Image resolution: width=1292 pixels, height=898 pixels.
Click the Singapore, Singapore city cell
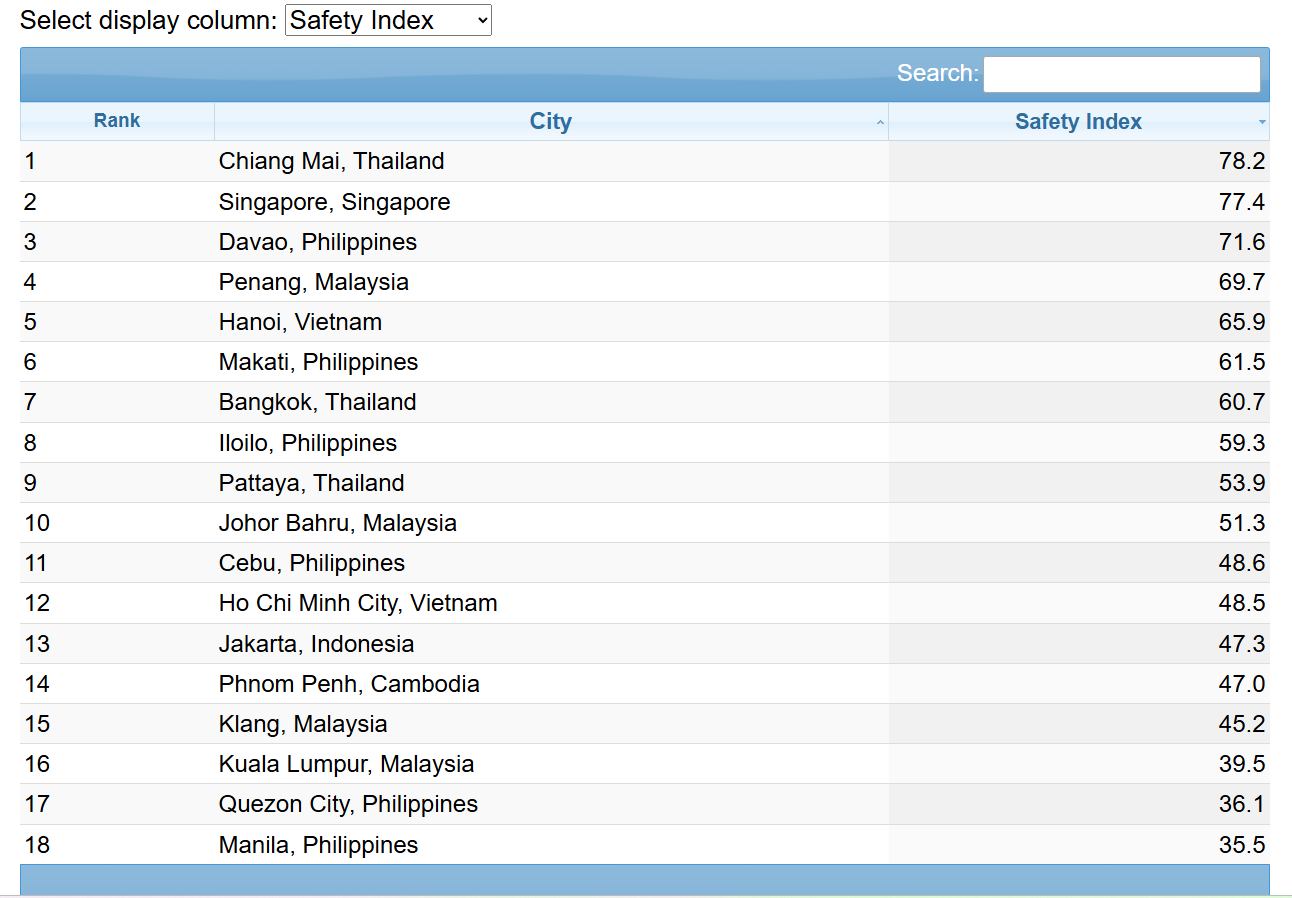pyautogui.click(x=334, y=202)
